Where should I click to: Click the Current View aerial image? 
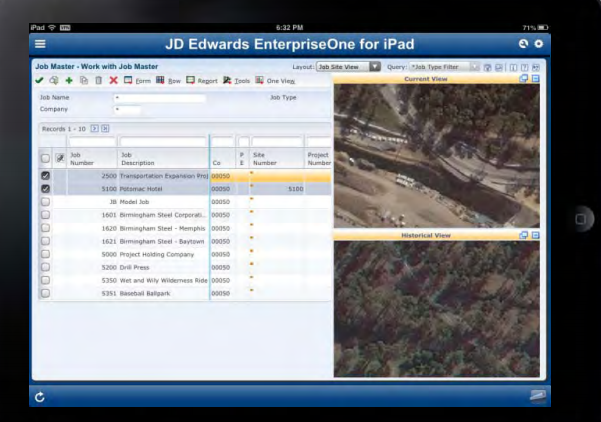(437, 156)
